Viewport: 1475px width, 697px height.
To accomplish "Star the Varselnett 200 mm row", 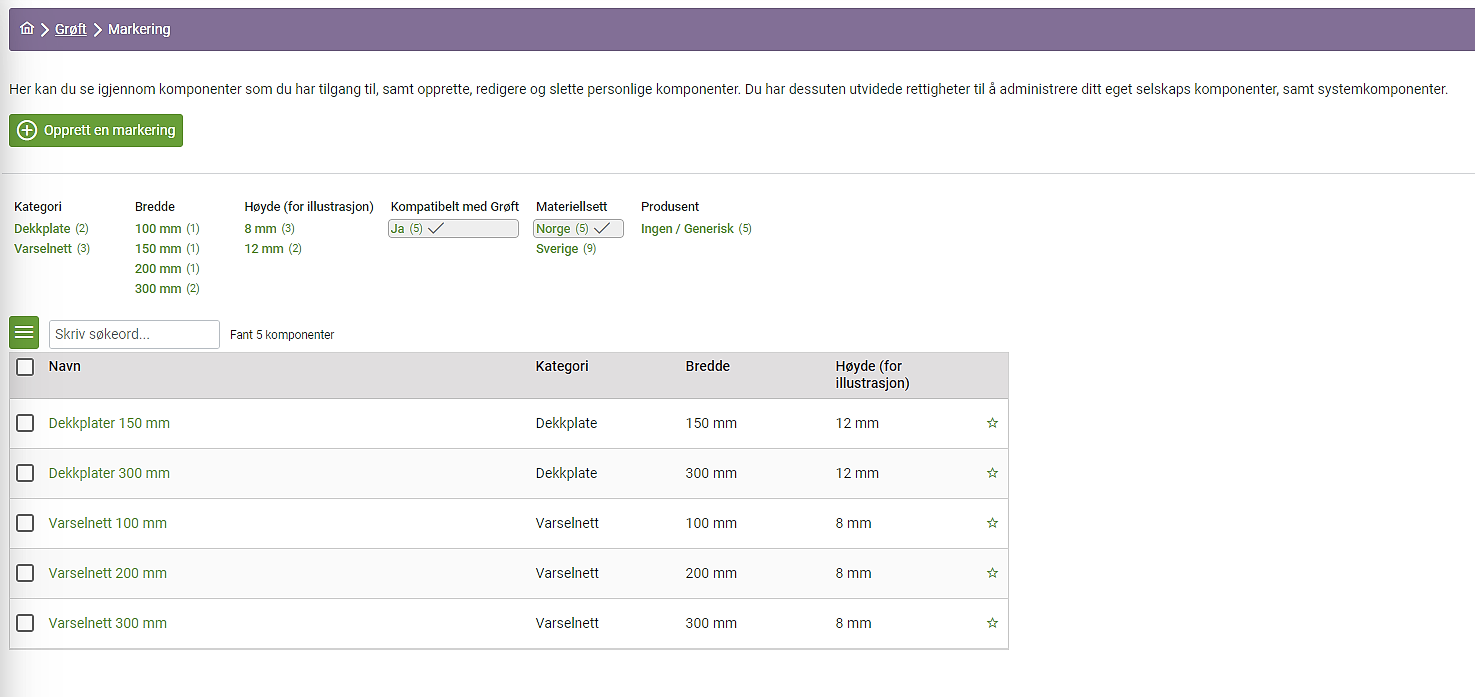I will (992, 573).
